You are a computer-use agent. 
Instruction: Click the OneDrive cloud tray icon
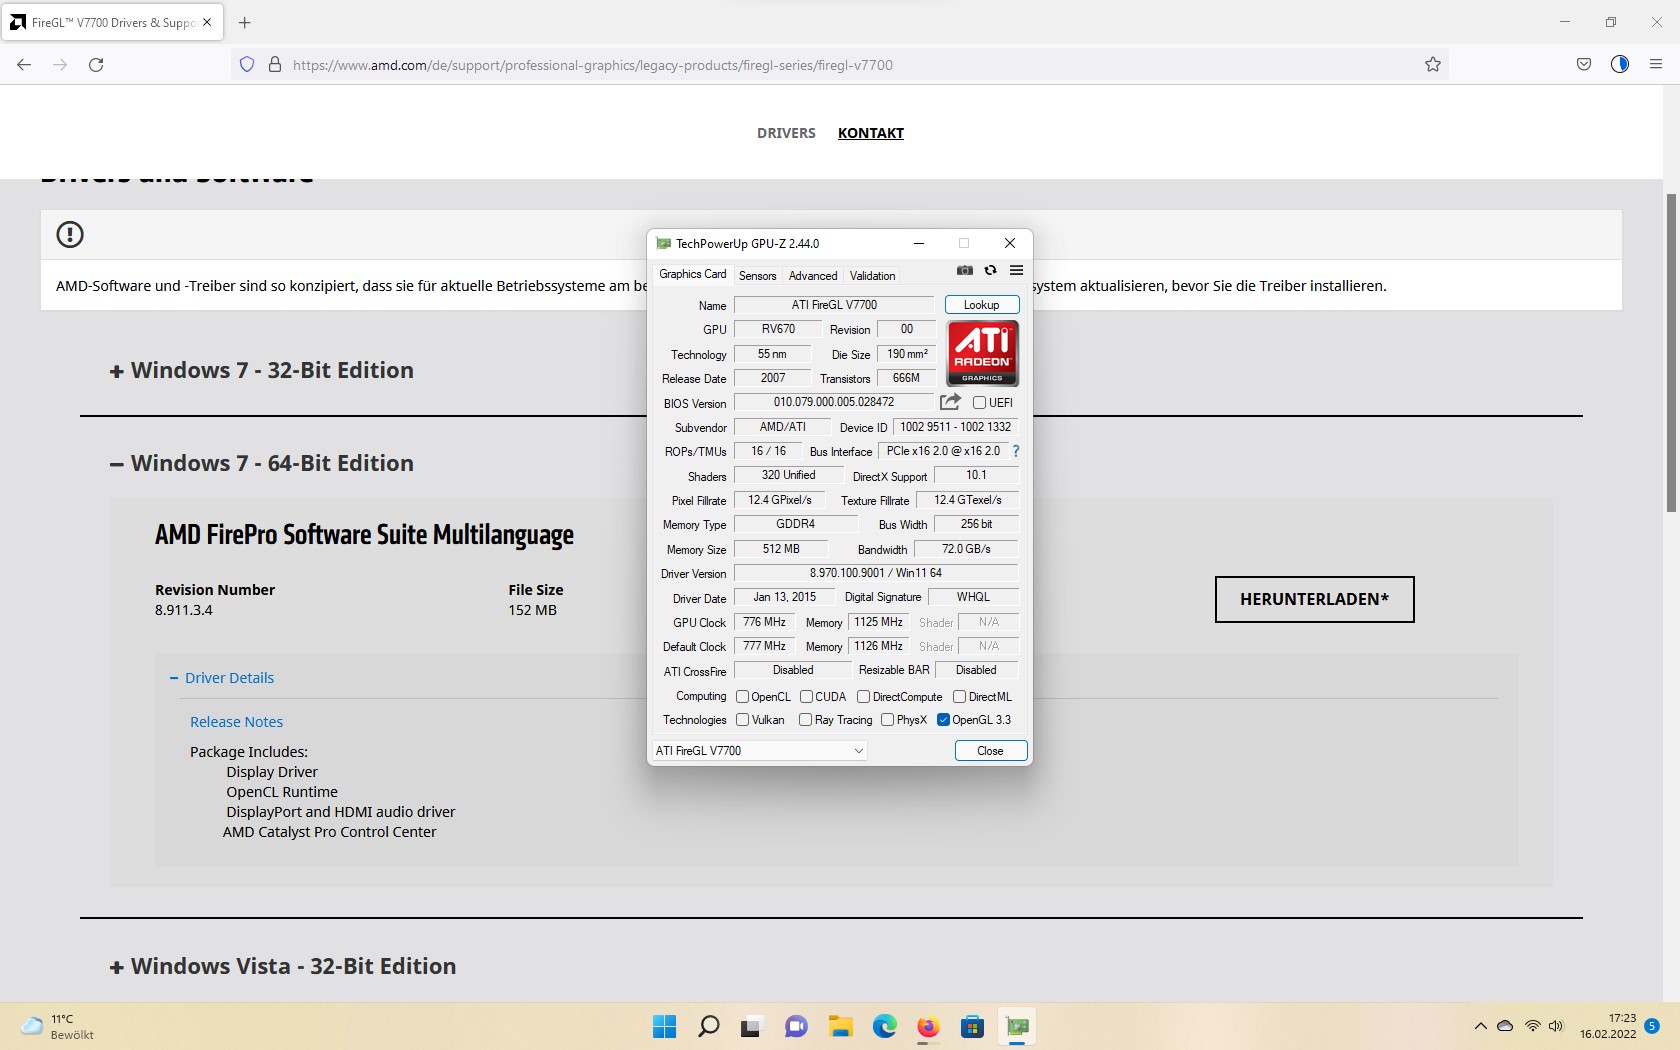tap(1505, 1027)
